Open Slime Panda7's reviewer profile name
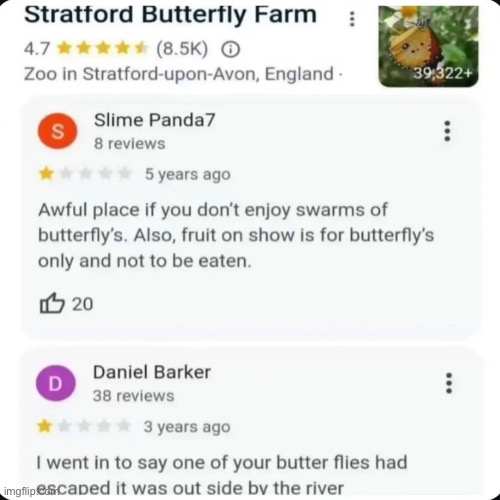The width and height of the screenshot is (500, 500). 154,120
